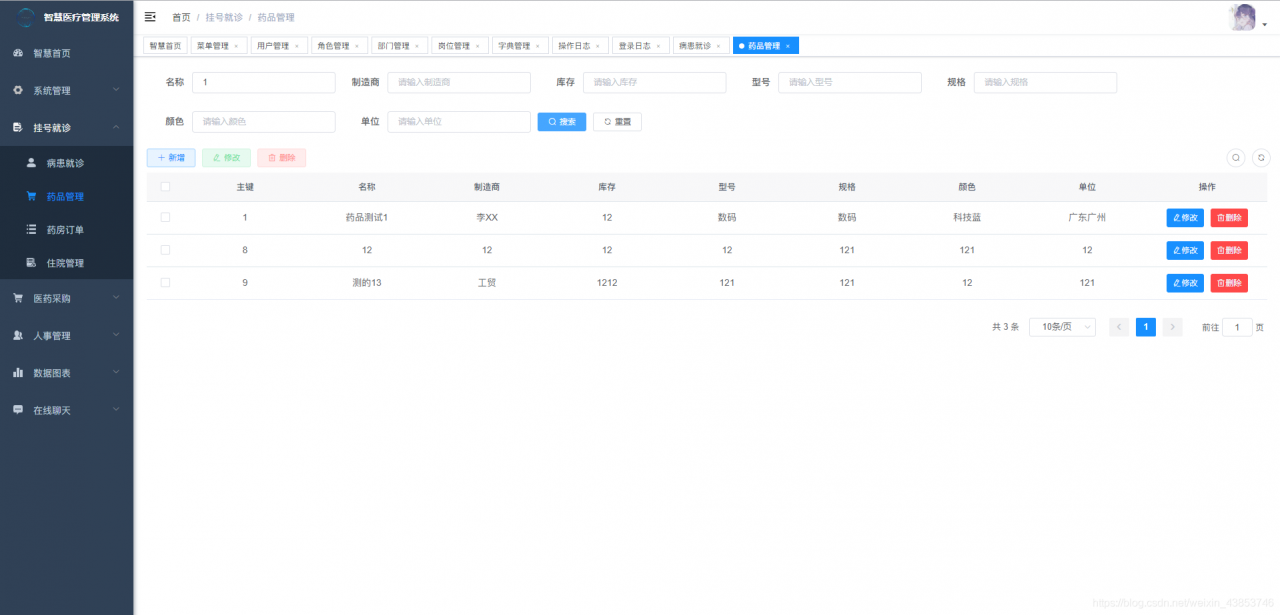Expand 医药采购 in the sidebar
1280x615 pixels.
click(66, 298)
